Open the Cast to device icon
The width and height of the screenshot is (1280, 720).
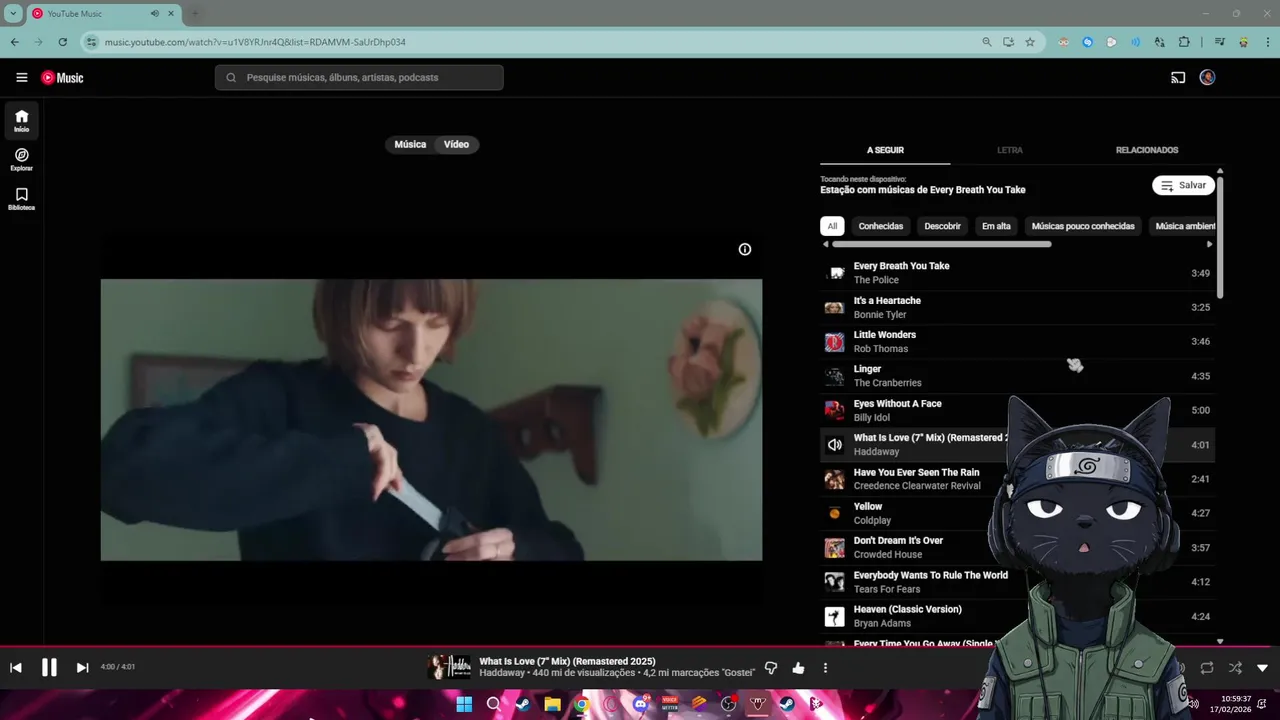coord(1178,77)
